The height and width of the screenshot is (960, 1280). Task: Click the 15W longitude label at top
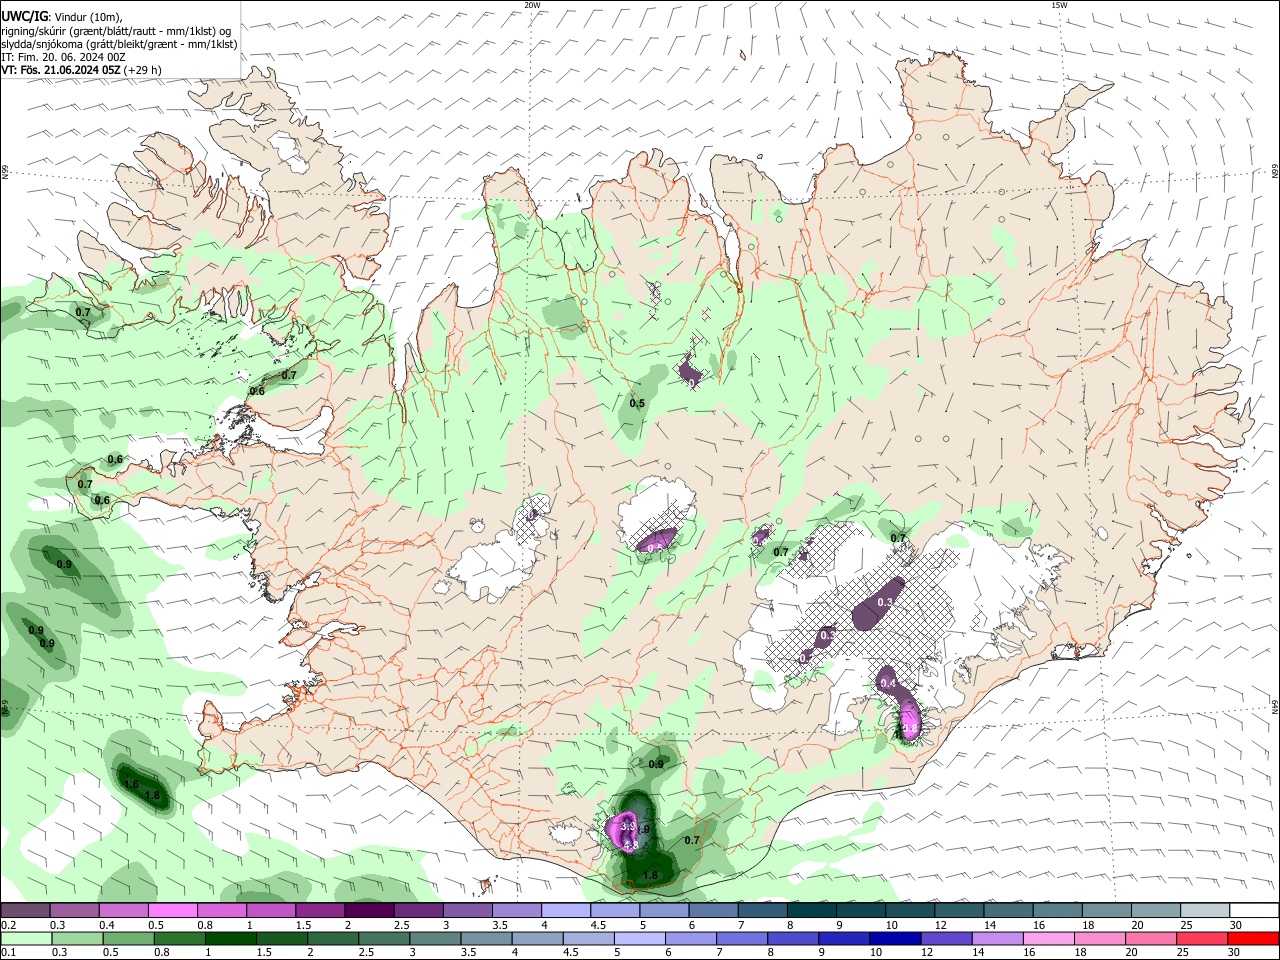pos(1059,5)
